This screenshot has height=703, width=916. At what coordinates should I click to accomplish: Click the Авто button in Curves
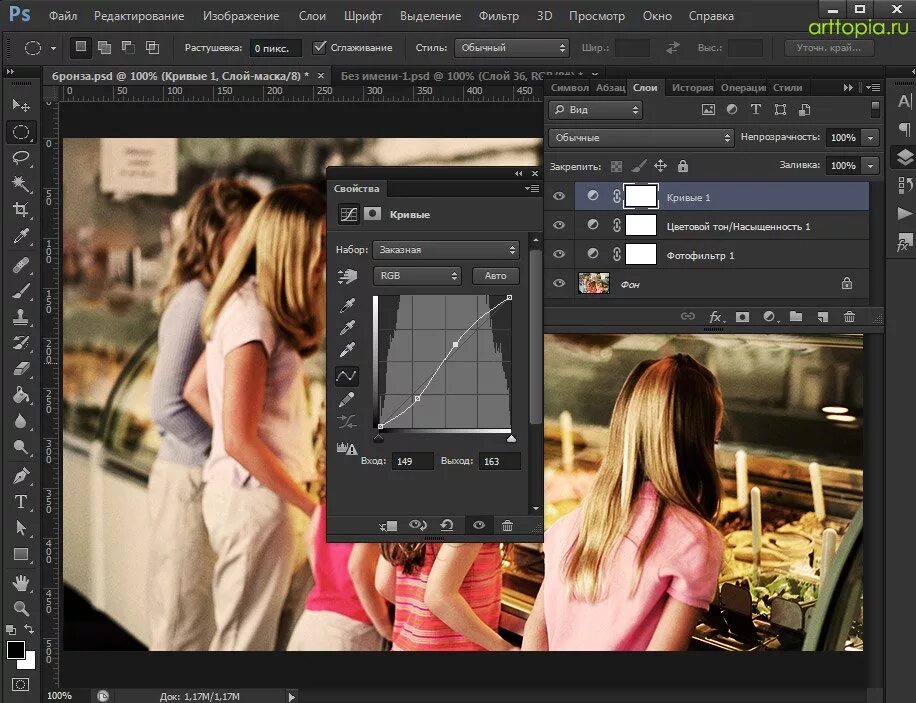click(495, 276)
